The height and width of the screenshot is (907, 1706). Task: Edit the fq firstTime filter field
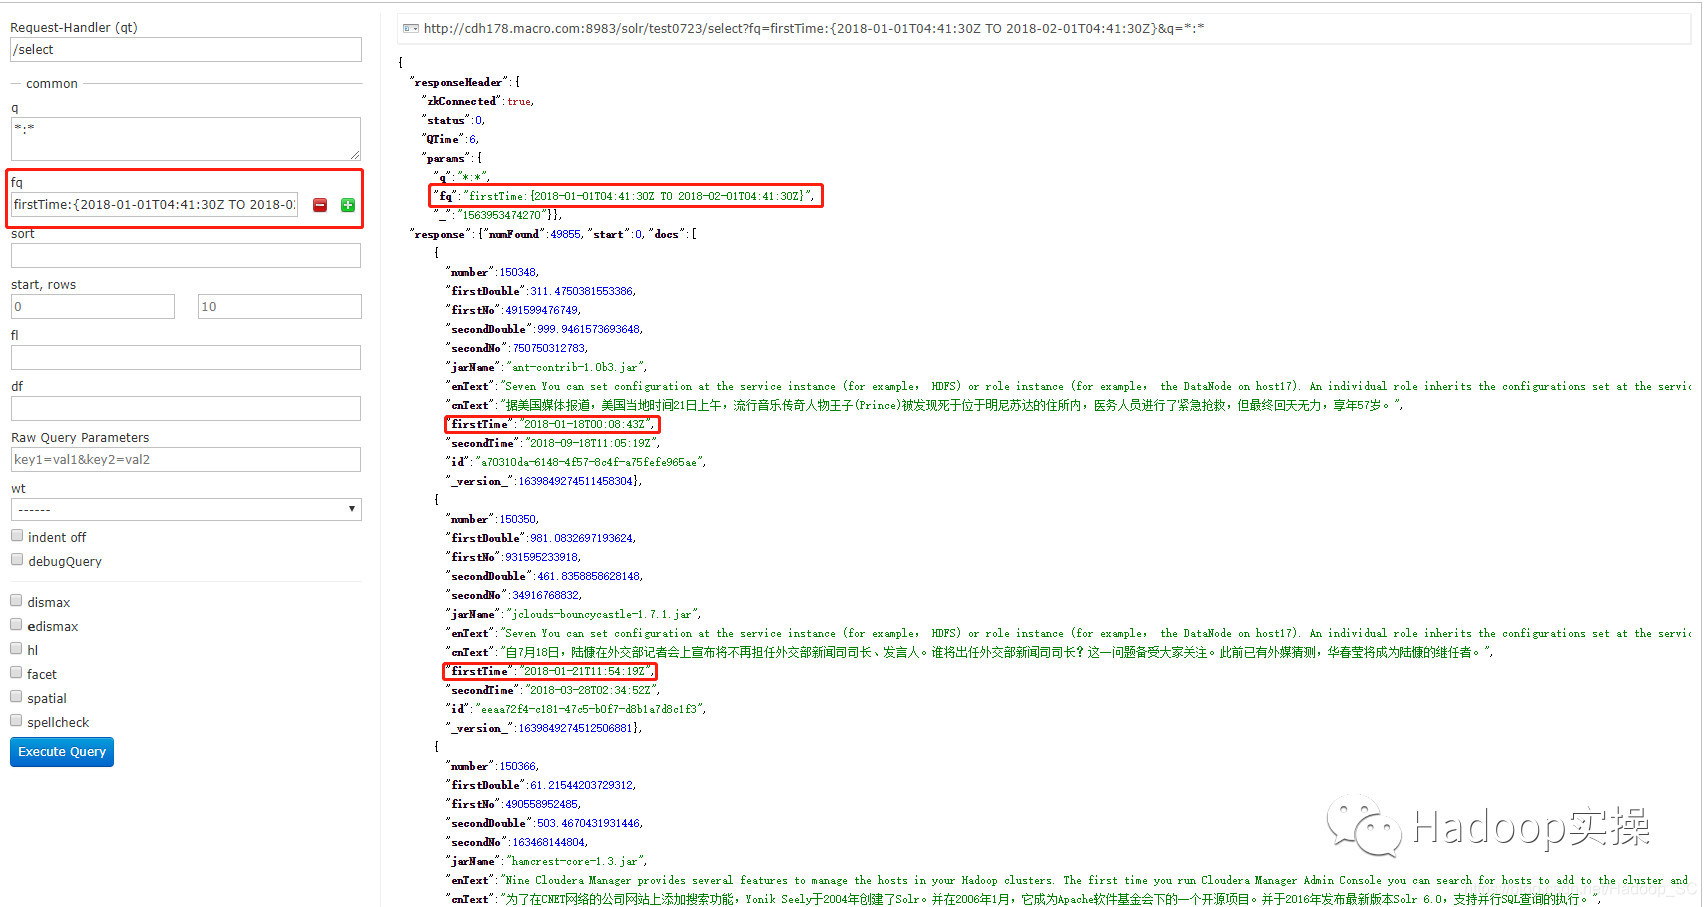[x=154, y=205]
